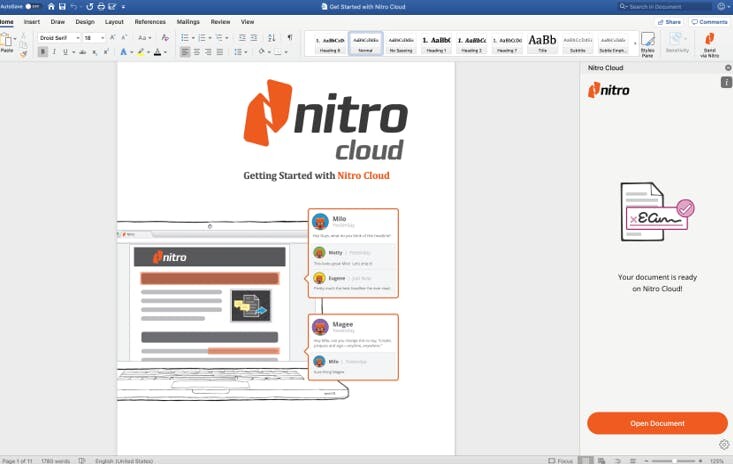Align text to the right
This screenshot has height=464, width=733.
(208, 52)
